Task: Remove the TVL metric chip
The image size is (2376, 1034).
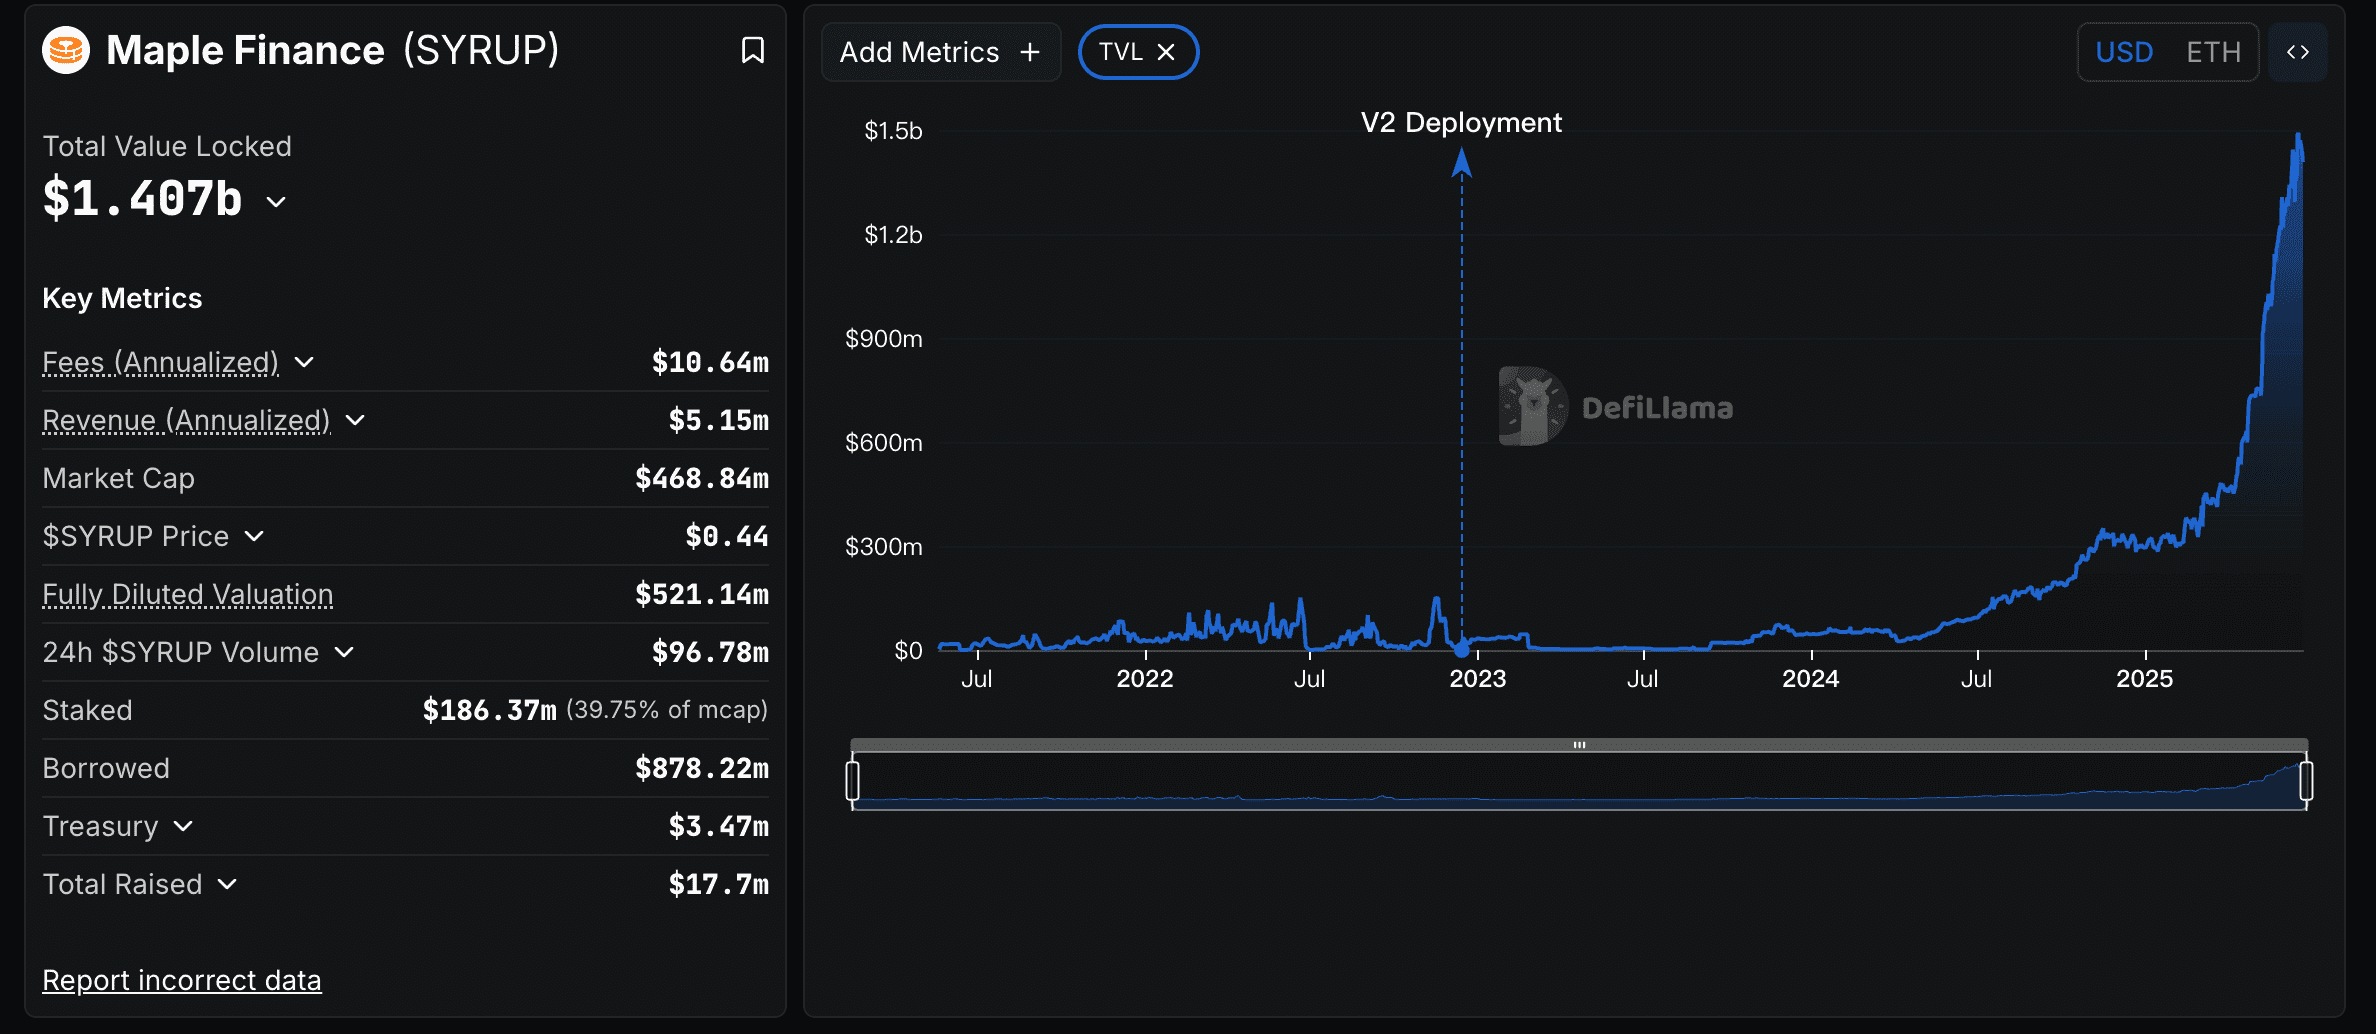Action: click(1166, 52)
